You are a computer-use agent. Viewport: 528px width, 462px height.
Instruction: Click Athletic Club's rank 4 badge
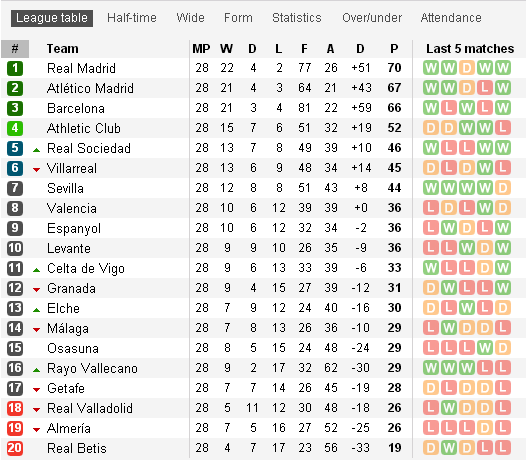pos(15,128)
